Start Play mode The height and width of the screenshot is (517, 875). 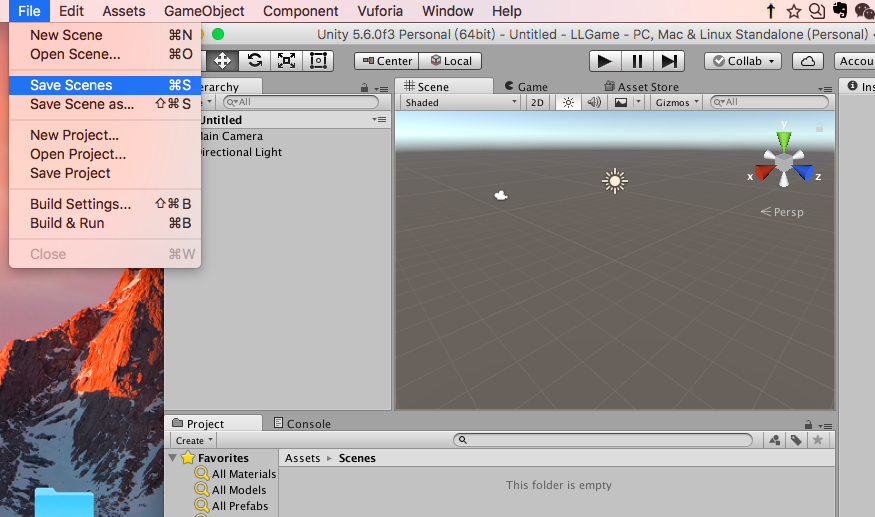click(x=605, y=61)
